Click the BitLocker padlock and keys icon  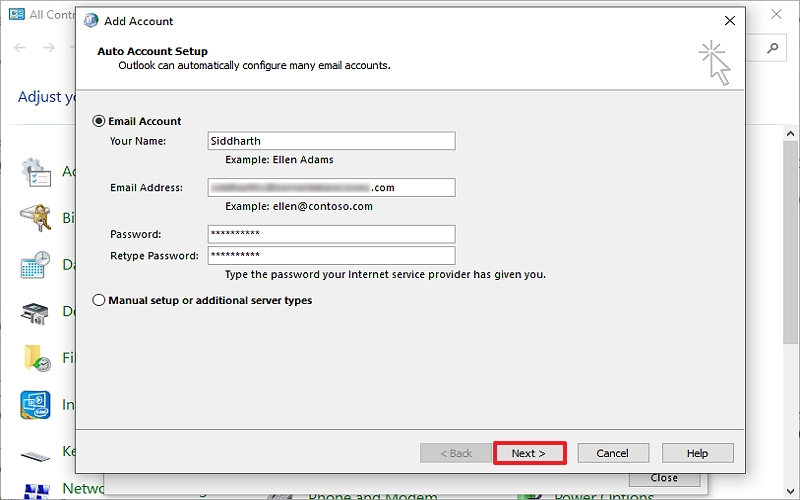point(36,218)
